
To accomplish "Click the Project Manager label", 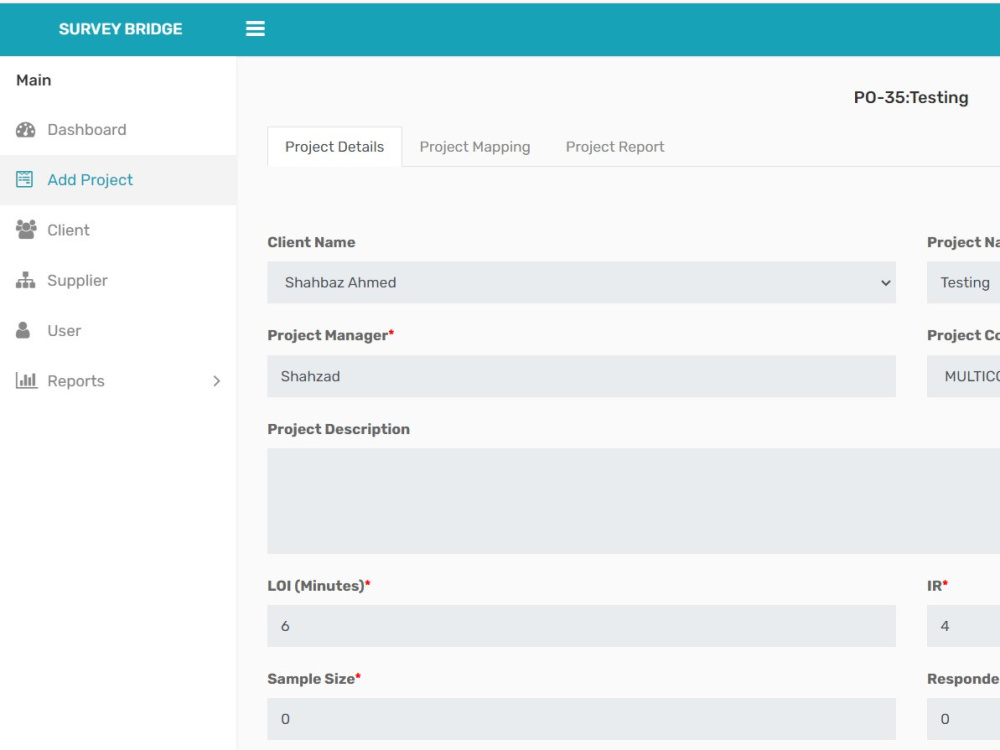I will 330,335.
